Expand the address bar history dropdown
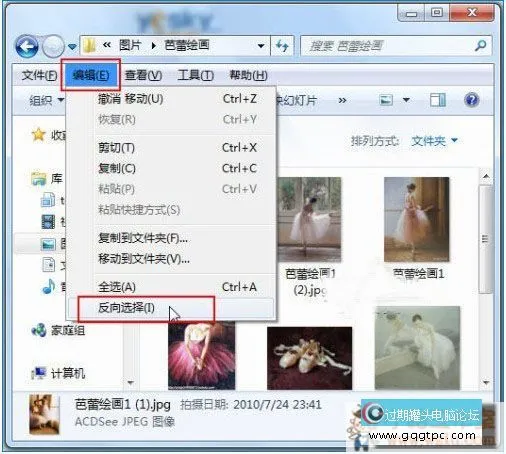 261,46
